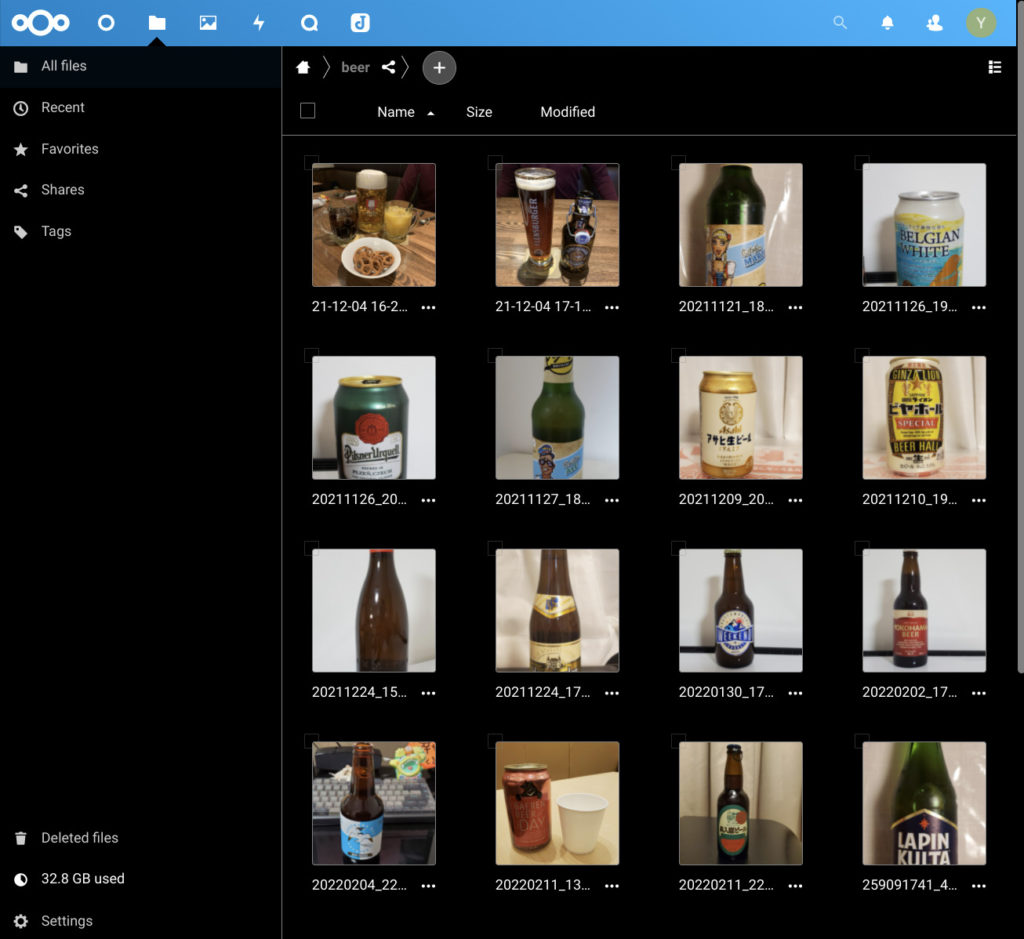Open the app icon showing a J note
The image size is (1024, 939).
pyautogui.click(x=360, y=23)
